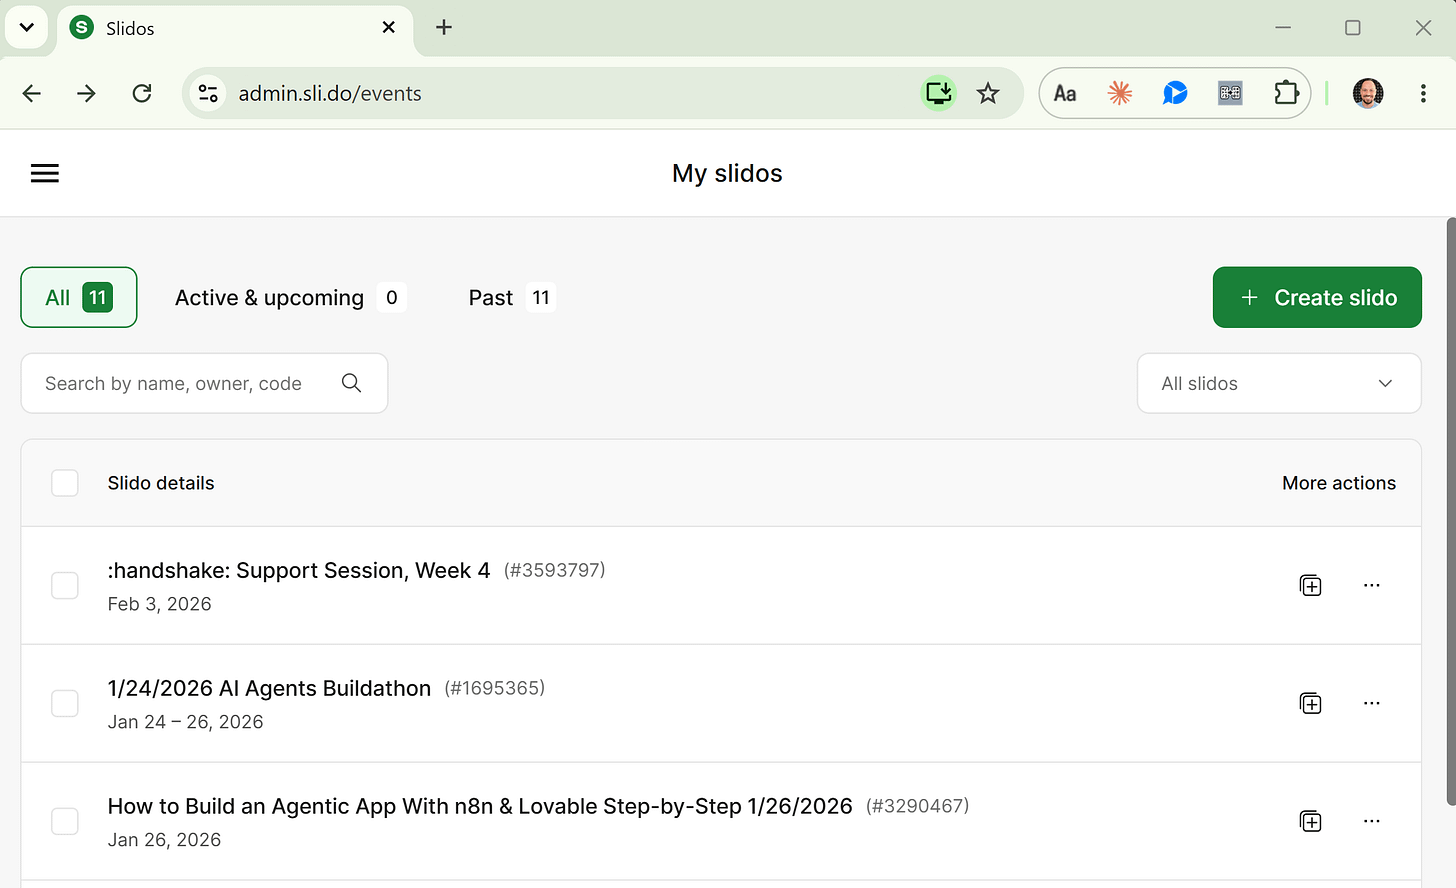Duplicate the Support Session, Week 4 slido
This screenshot has height=888, width=1456.
[1310, 585]
